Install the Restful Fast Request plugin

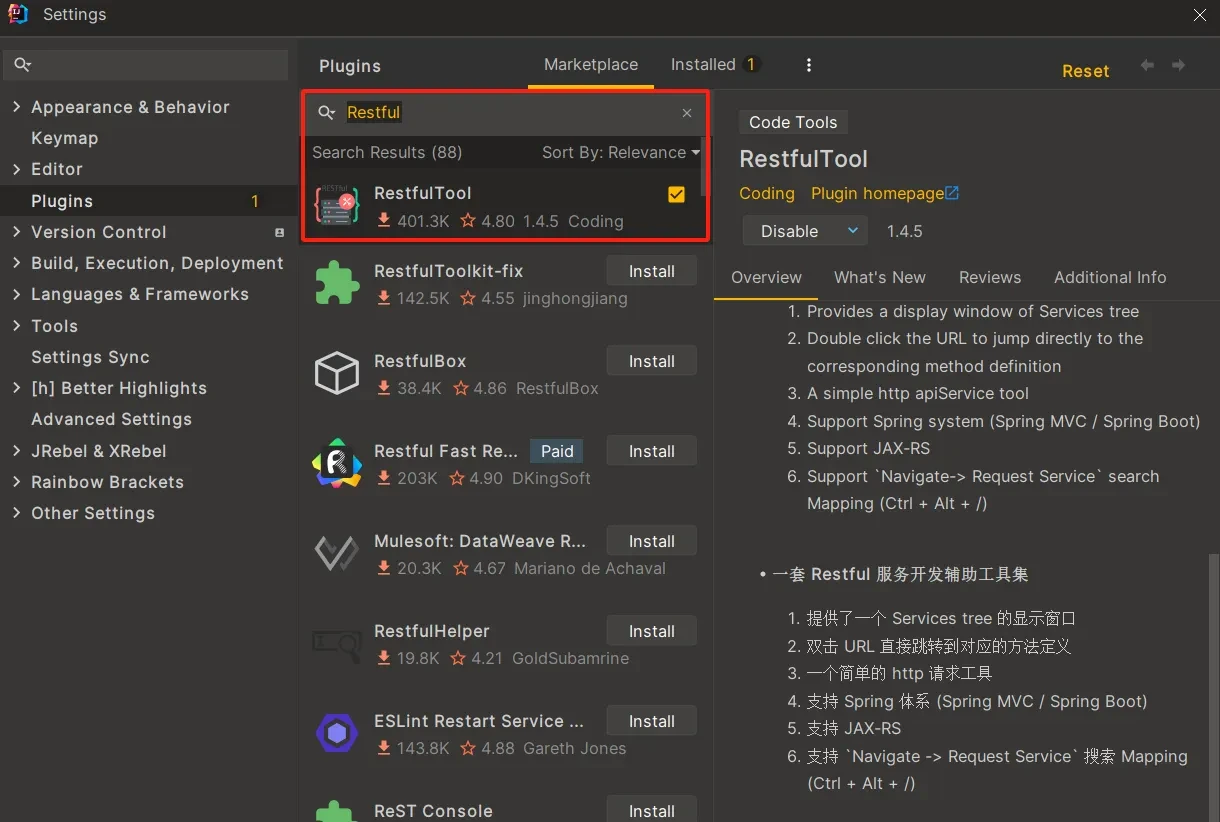point(652,451)
